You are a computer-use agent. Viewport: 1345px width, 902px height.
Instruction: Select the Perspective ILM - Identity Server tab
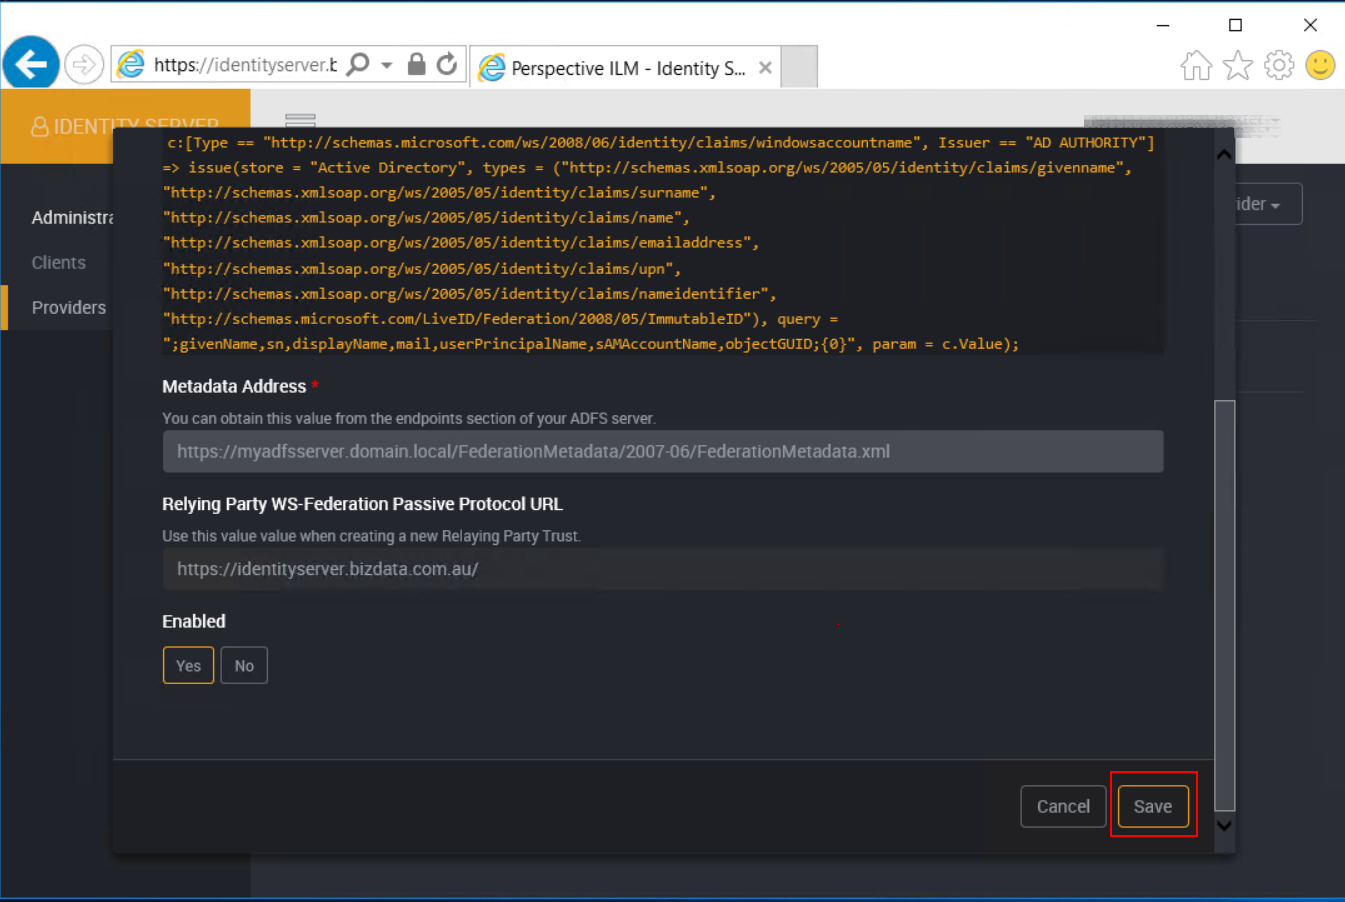pyautogui.click(x=625, y=68)
